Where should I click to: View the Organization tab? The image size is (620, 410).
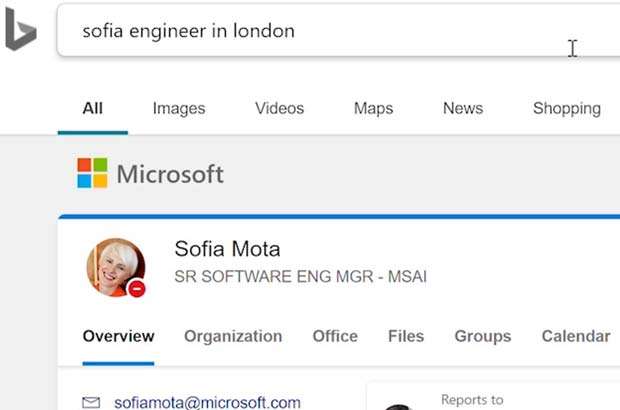(x=233, y=336)
